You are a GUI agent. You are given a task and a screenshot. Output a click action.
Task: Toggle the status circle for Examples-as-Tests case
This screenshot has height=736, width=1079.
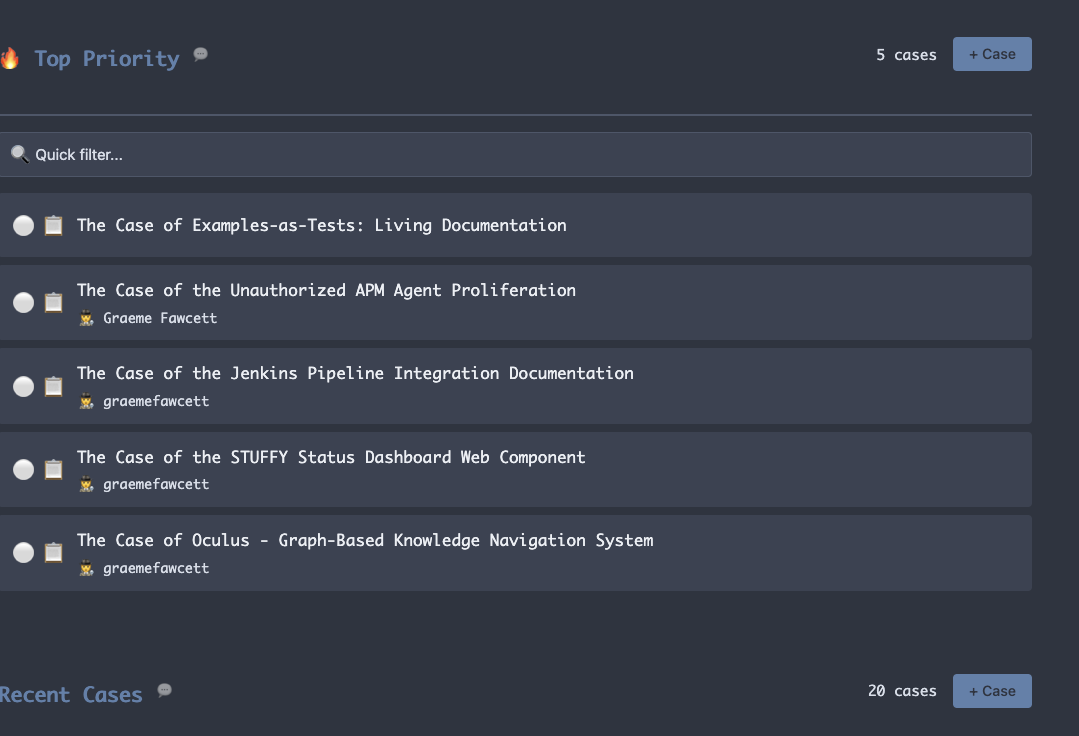click(x=23, y=226)
